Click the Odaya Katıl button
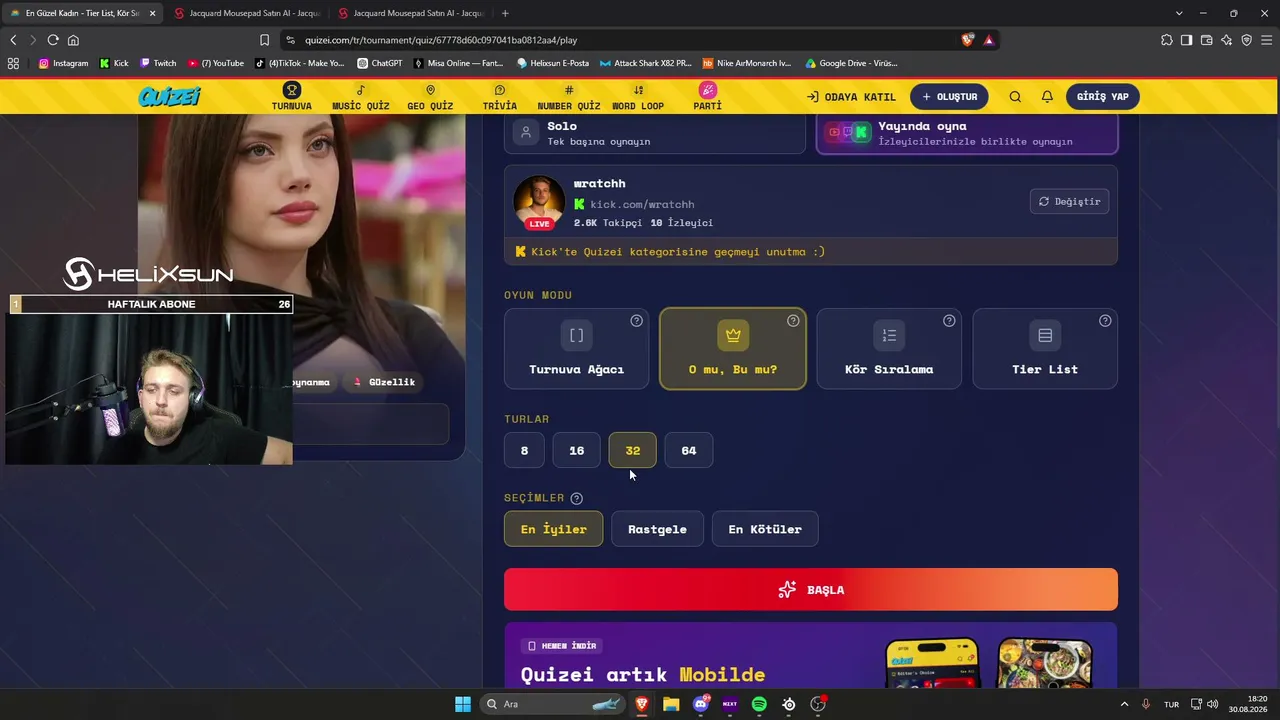 (x=851, y=97)
